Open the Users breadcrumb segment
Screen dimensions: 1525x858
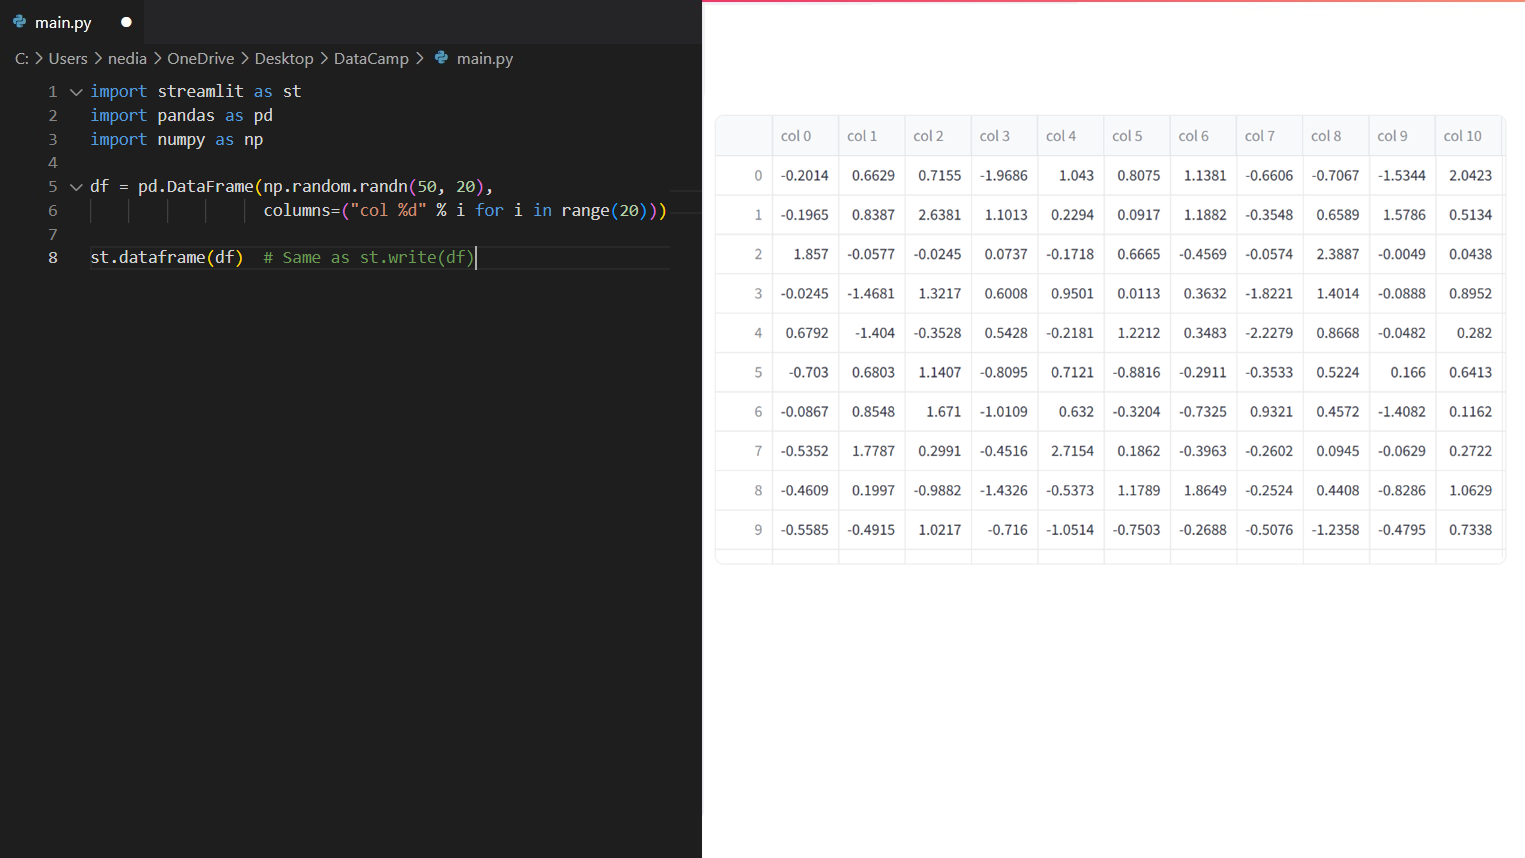coord(68,59)
